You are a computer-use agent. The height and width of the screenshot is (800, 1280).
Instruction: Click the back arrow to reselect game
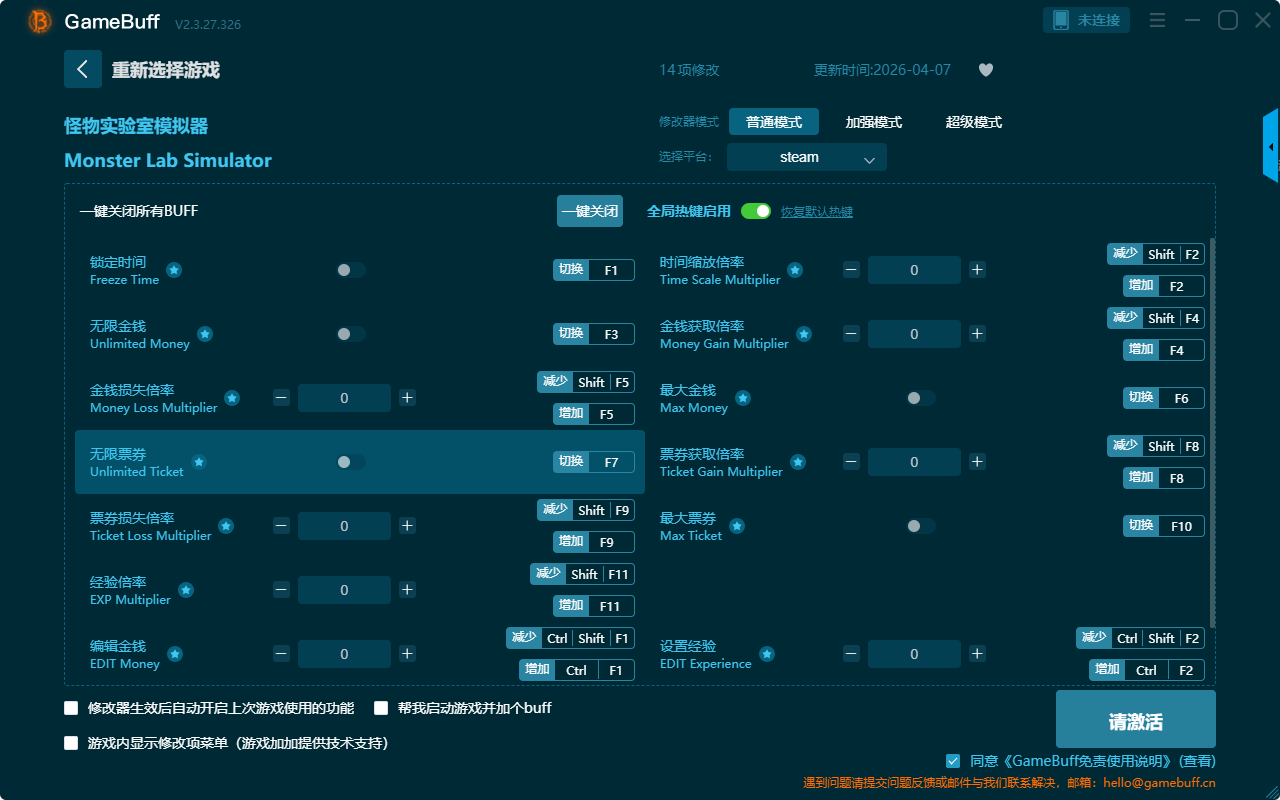click(x=83, y=69)
